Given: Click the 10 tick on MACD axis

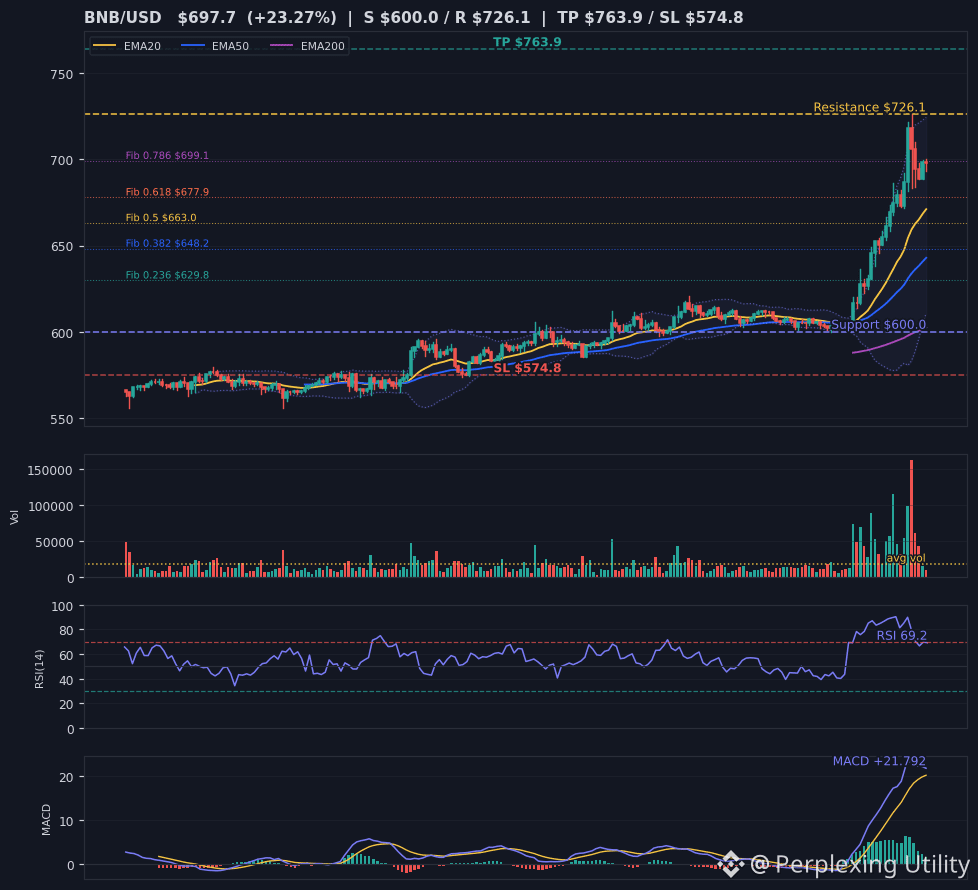Looking at the screenshot, I should (x=66, y=821).
